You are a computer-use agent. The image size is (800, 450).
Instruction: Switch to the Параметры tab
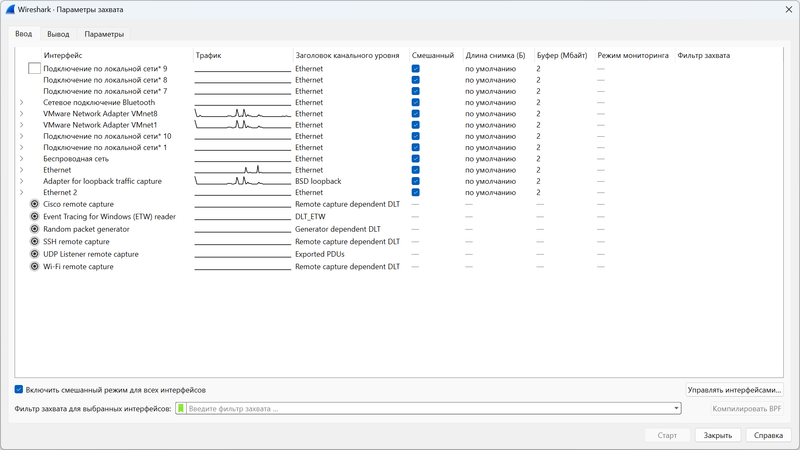pos(104,34)
